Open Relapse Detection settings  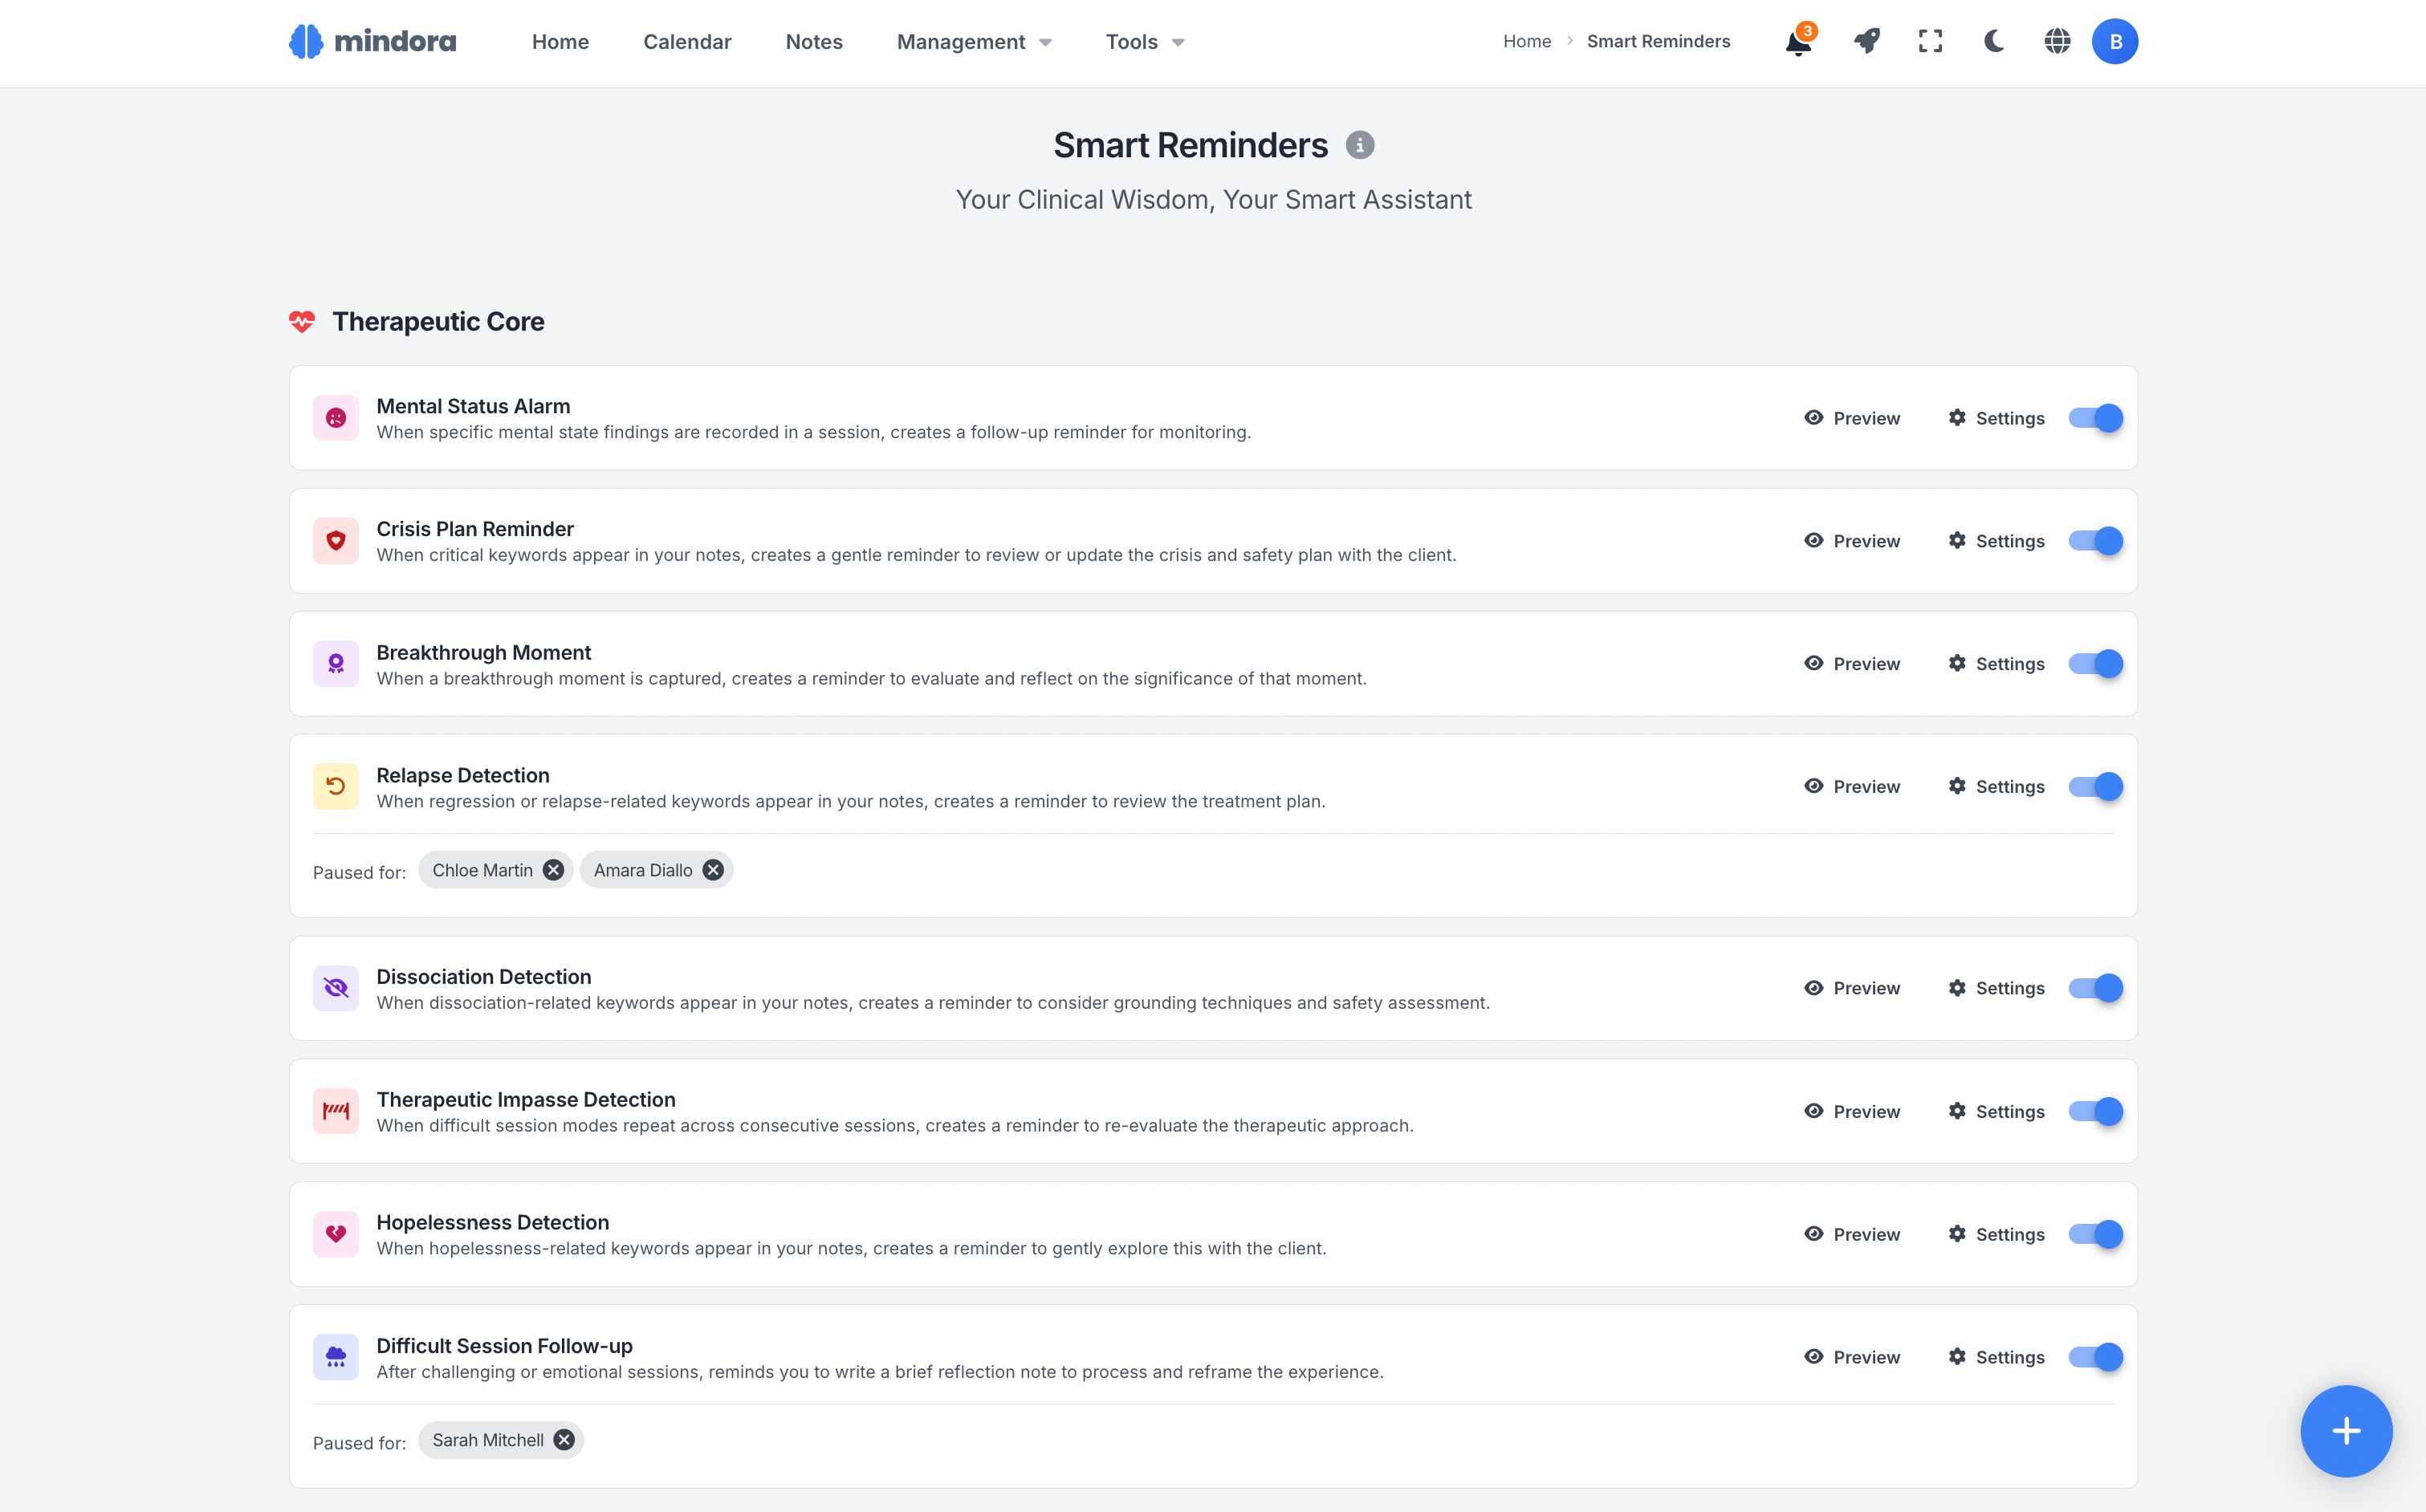coord(1996,786)
